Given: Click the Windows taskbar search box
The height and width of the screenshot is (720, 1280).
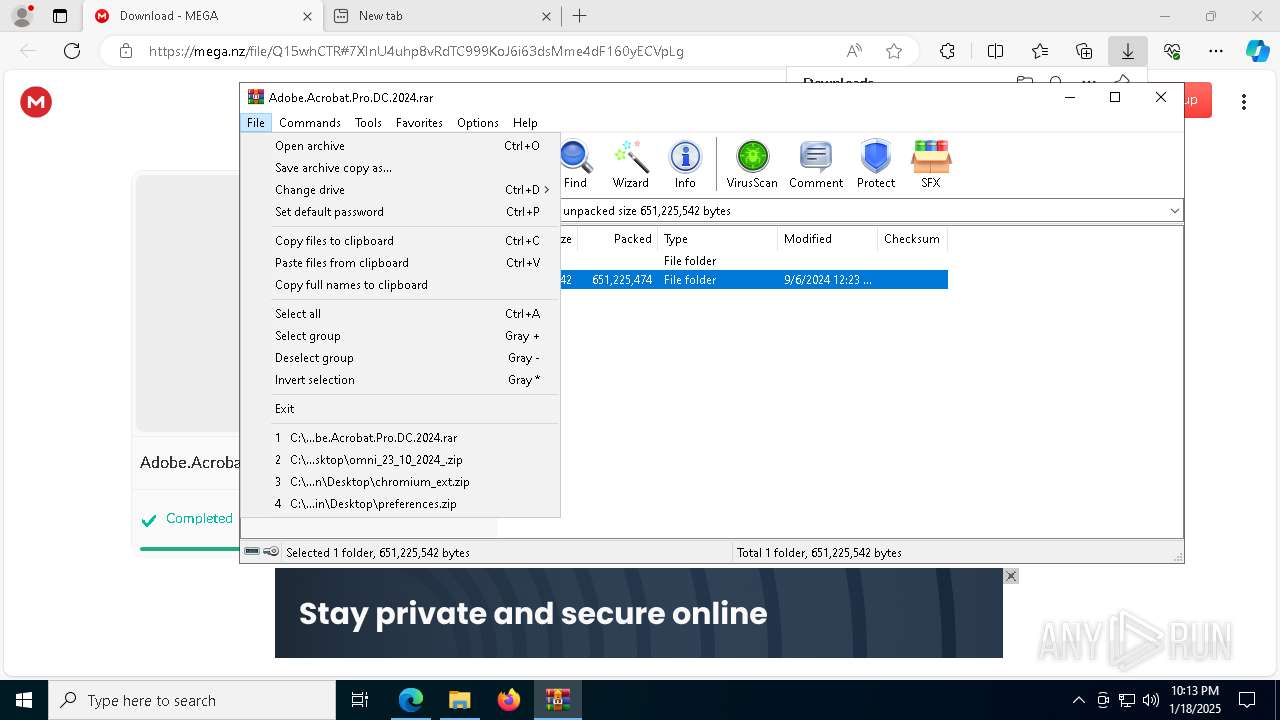Looking at the screenshot, I should 192,700.
